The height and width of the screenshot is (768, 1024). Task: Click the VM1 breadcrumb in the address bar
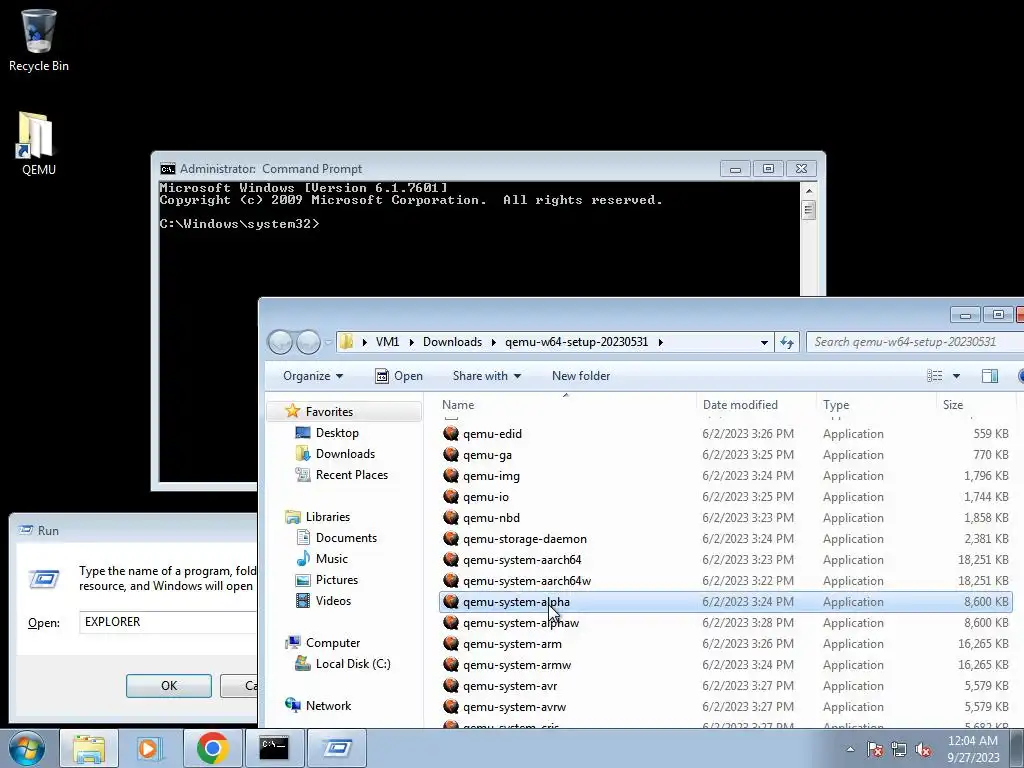tap(387, 342)
